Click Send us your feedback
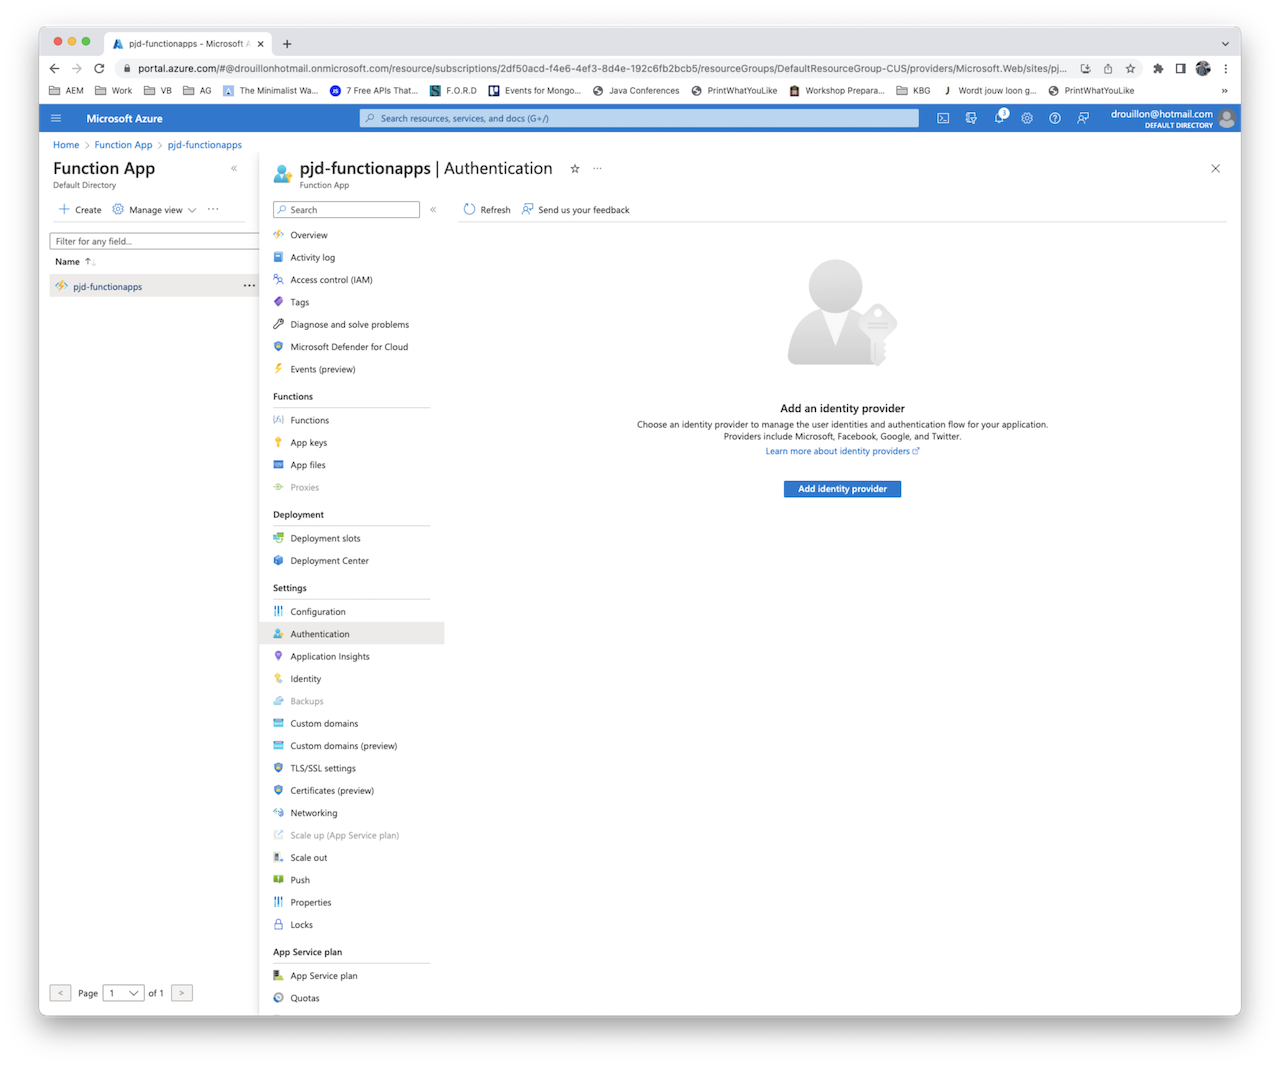 (x=575, y=210)
